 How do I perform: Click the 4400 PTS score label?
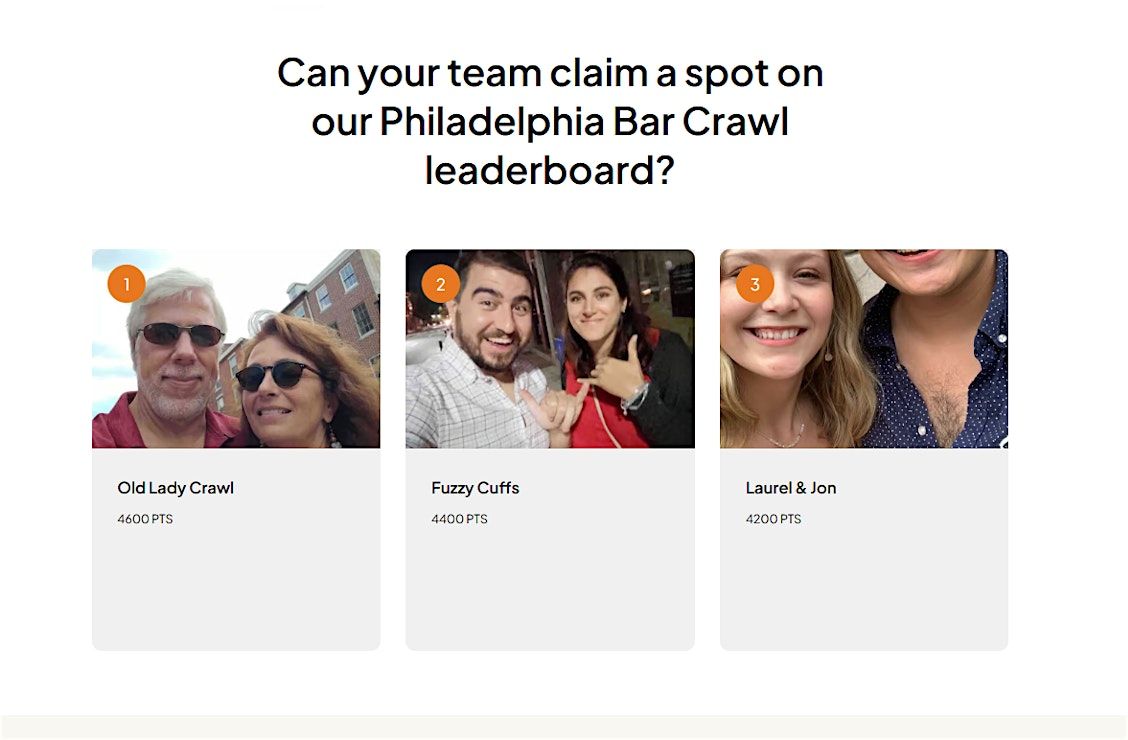(x=459, y=519)
